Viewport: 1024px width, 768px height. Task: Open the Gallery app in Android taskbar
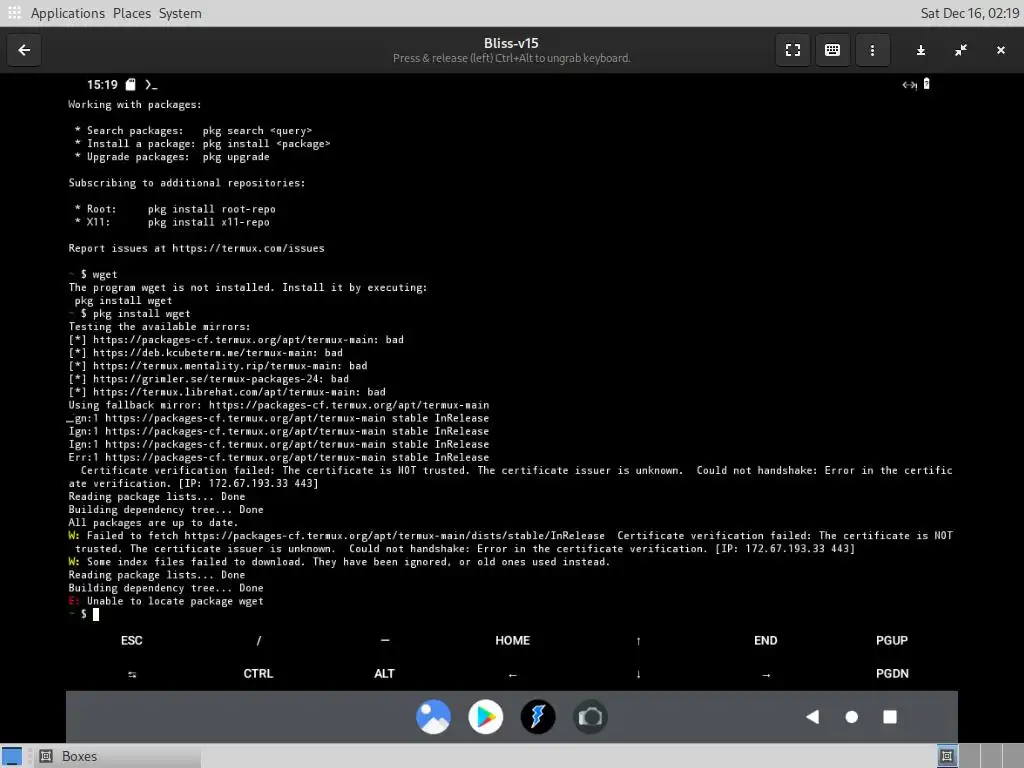(433, 717)
